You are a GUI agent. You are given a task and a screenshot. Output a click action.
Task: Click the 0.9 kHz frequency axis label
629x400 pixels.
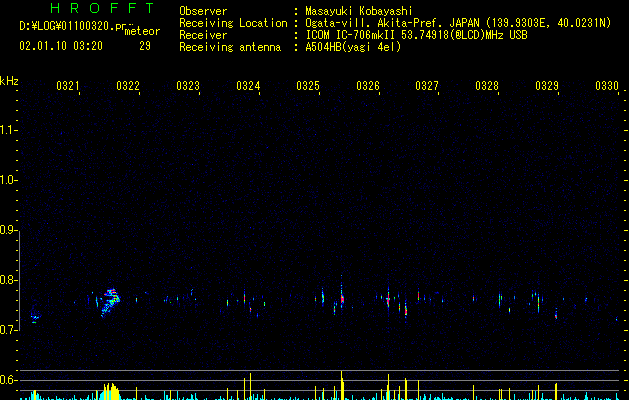(x=8, y=230)
